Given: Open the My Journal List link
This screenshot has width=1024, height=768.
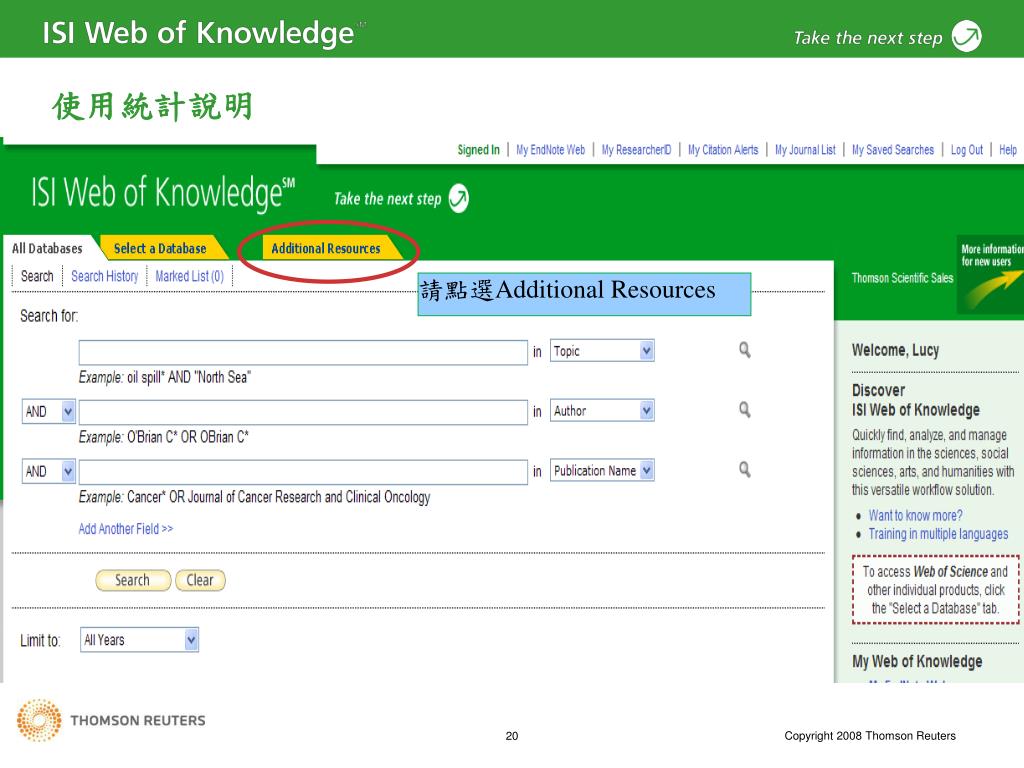Looking at the screenshot, I should point(805,150).
